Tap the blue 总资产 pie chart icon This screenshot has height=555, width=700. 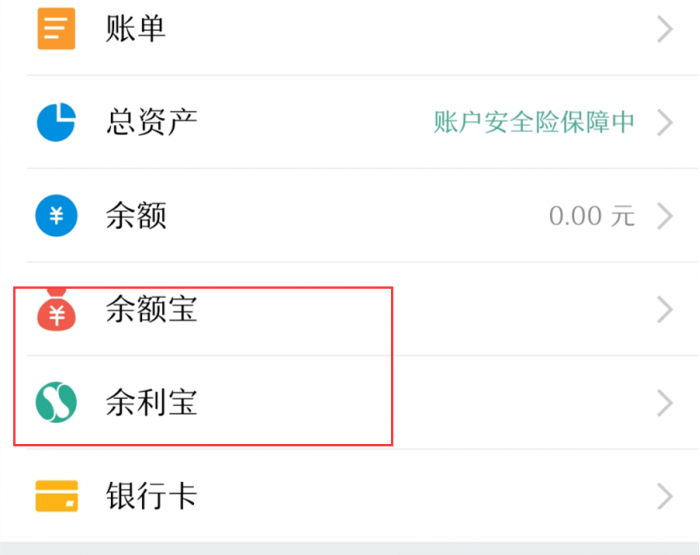click(x=56, y=122)
